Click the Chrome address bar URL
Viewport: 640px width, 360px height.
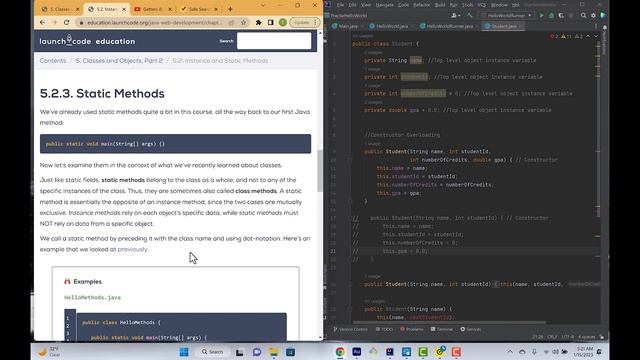155,22
